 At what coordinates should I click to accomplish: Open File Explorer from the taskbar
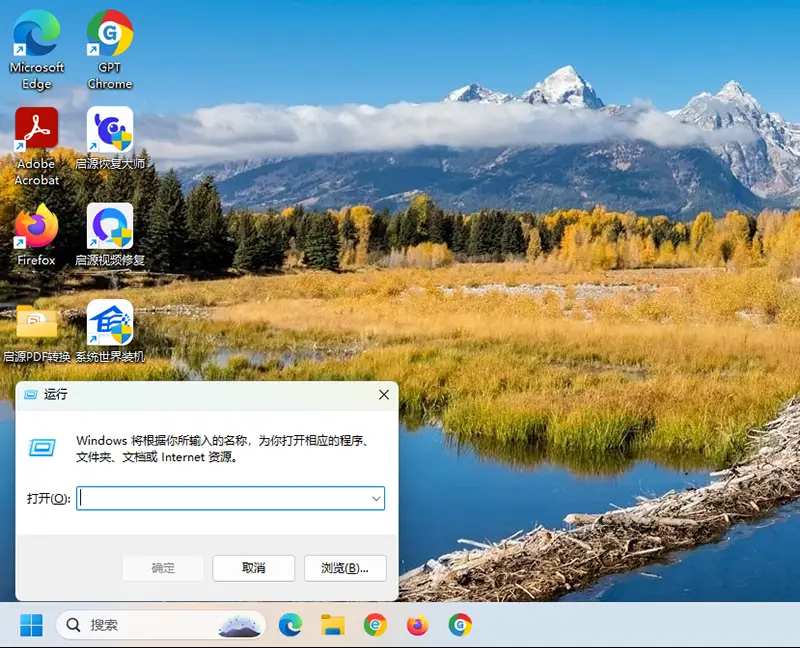[333, 625]
